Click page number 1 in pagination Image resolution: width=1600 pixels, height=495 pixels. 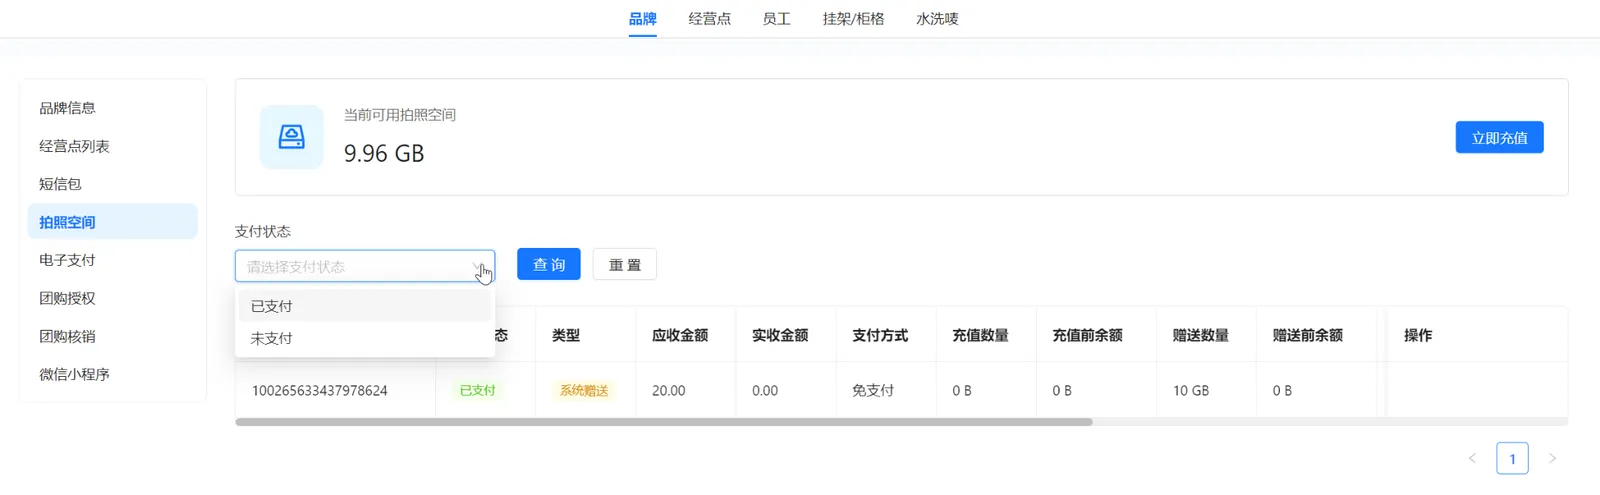click(1512, 458)
